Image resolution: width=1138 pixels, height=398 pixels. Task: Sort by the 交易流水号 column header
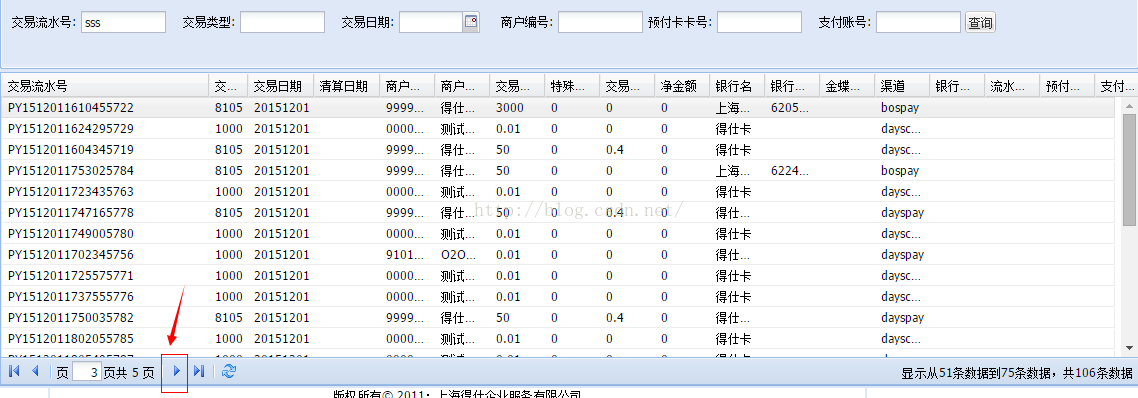(105, 86)
